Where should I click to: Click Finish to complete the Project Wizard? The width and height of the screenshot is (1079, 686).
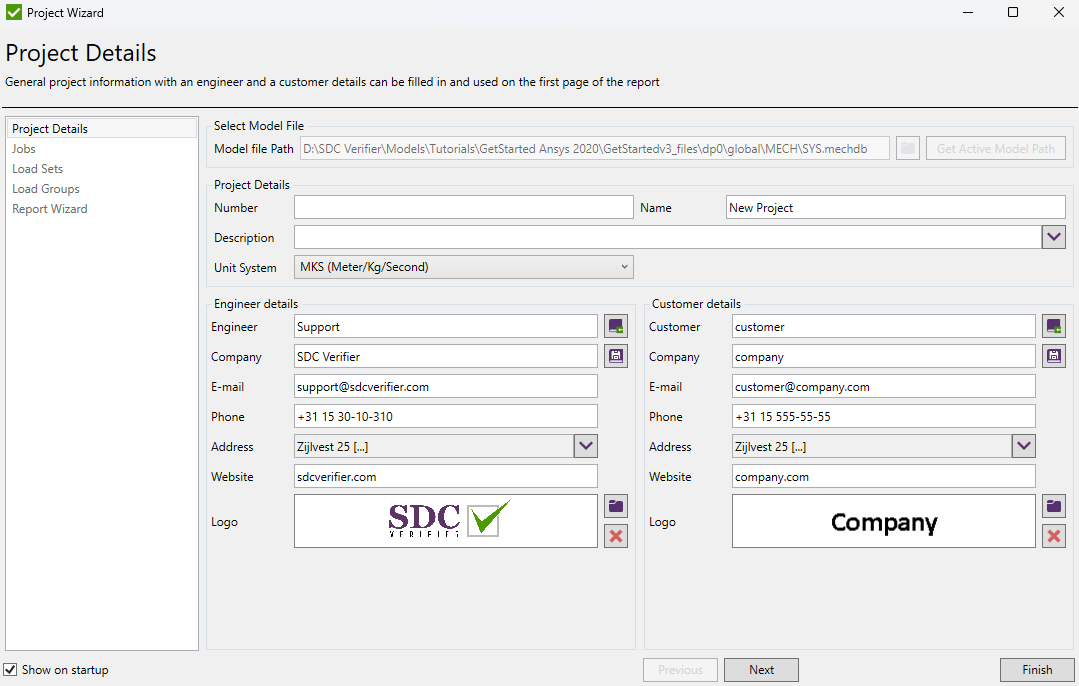point(1037,669)
